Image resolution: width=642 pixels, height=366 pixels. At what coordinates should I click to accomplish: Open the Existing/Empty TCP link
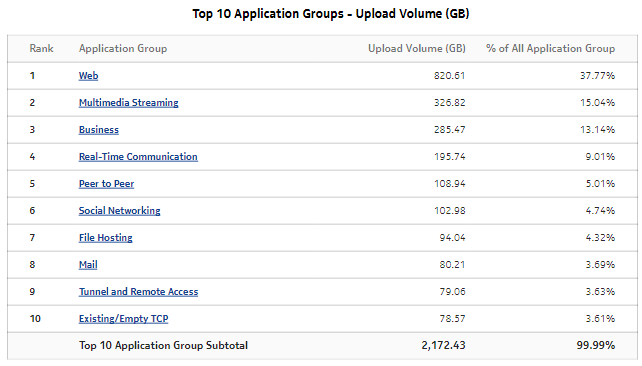123,319
